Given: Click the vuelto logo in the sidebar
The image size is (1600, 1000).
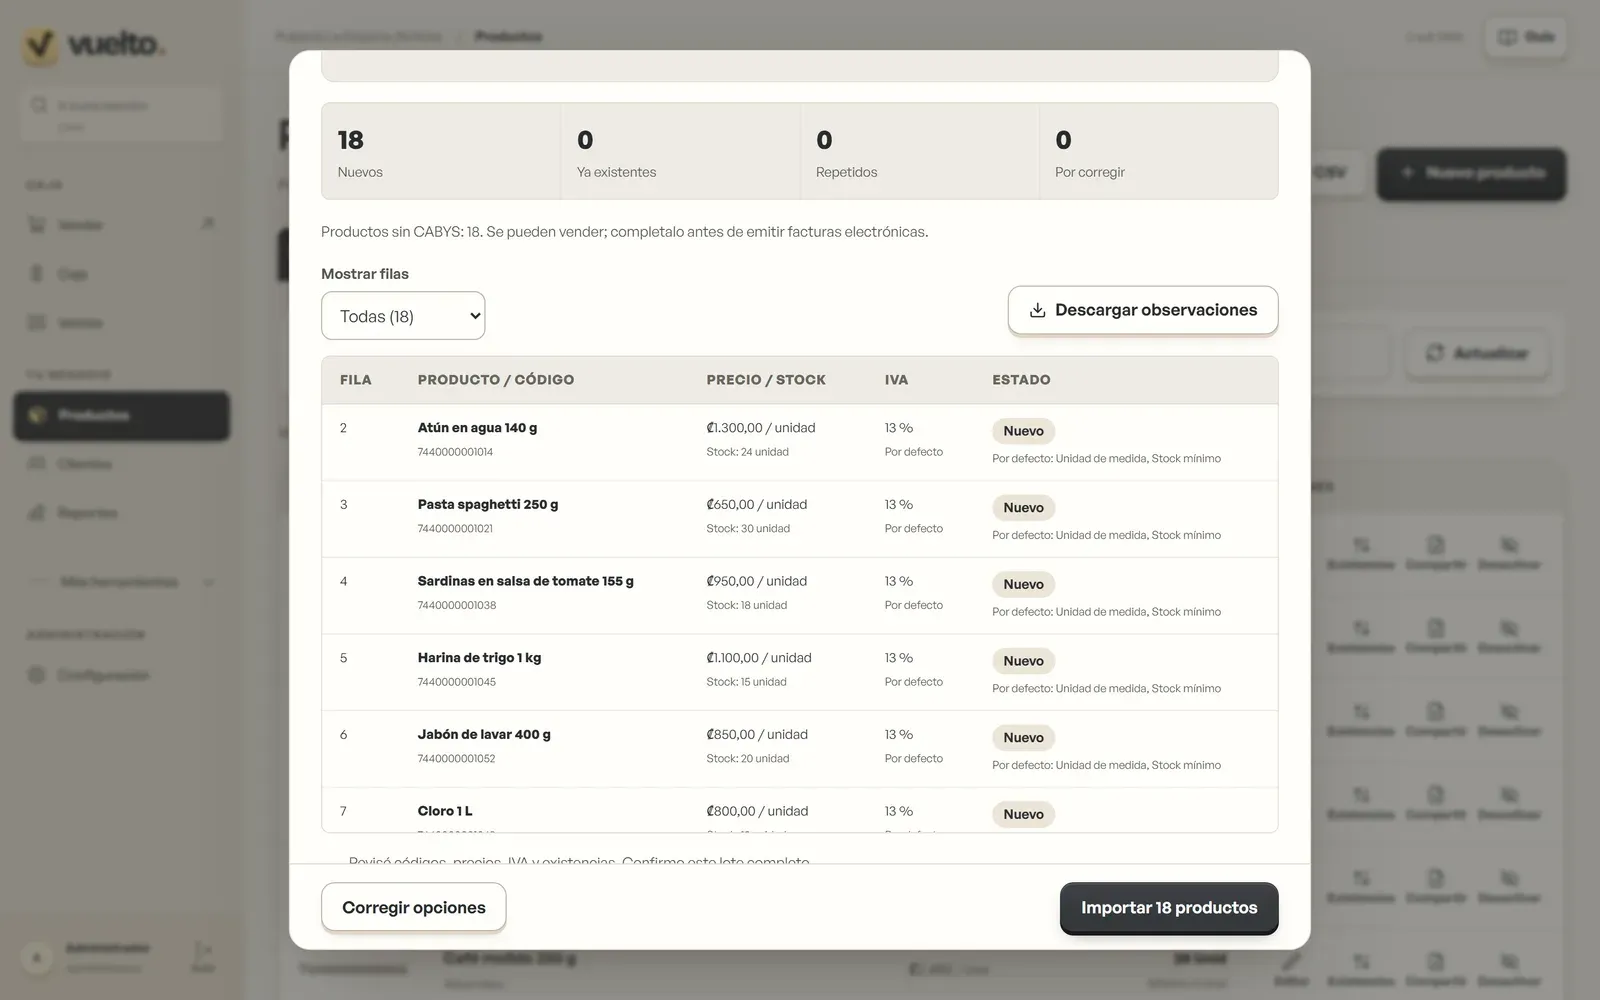Looking at the screenshot, I should point(94,45).
